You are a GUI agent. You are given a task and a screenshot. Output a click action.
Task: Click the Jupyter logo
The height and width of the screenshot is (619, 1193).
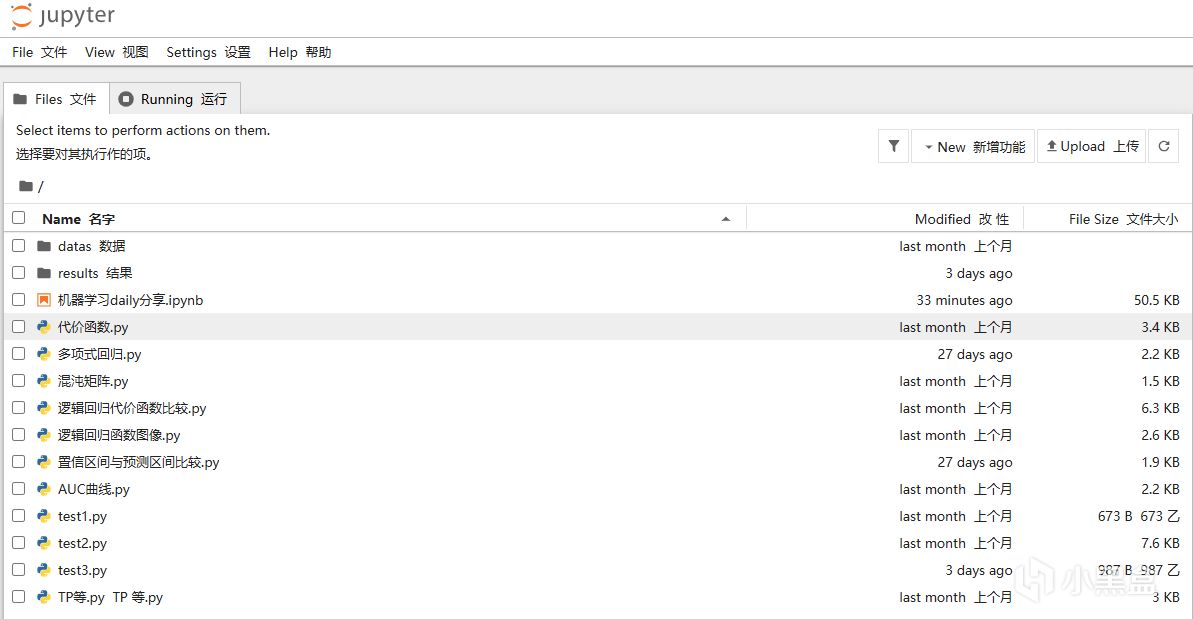click(63, 17)
